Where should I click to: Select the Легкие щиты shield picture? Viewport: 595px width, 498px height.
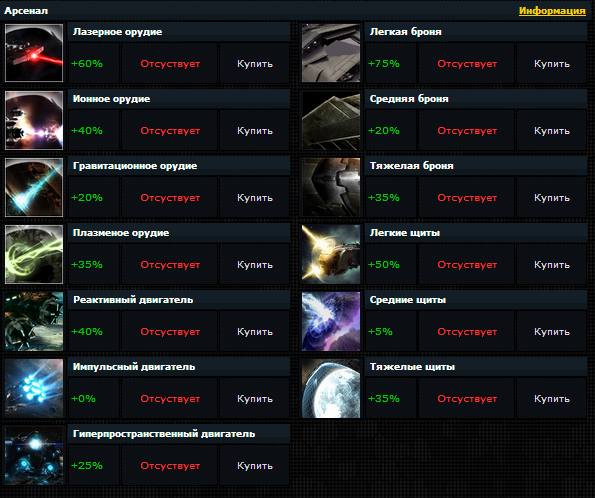click(x=331, y=254)
